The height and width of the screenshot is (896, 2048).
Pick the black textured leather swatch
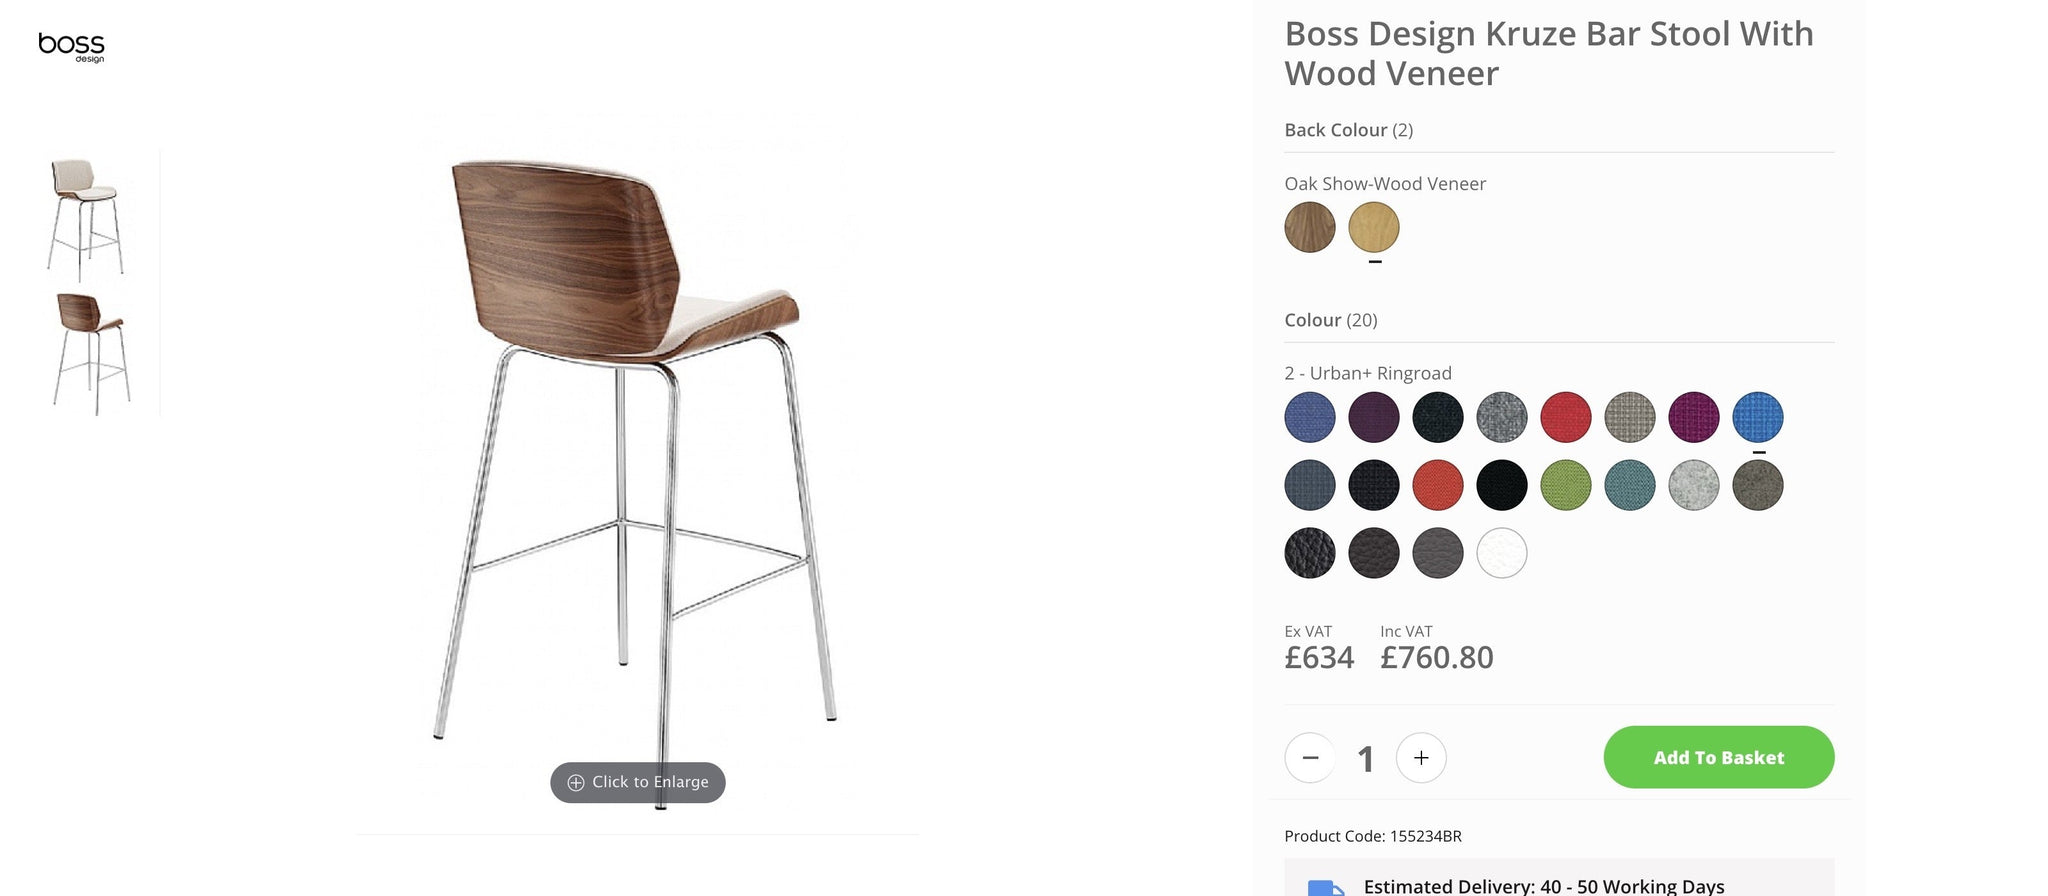[1310, 553]
